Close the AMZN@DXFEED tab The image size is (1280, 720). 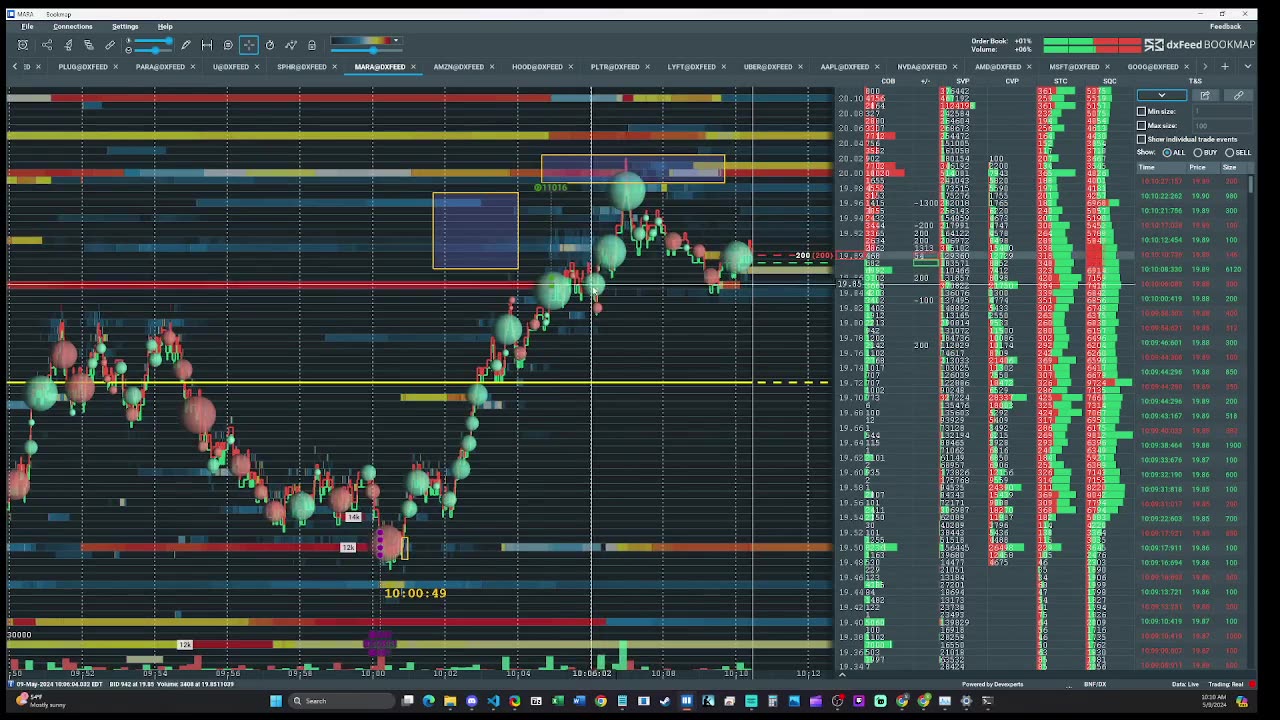(492, 67)
